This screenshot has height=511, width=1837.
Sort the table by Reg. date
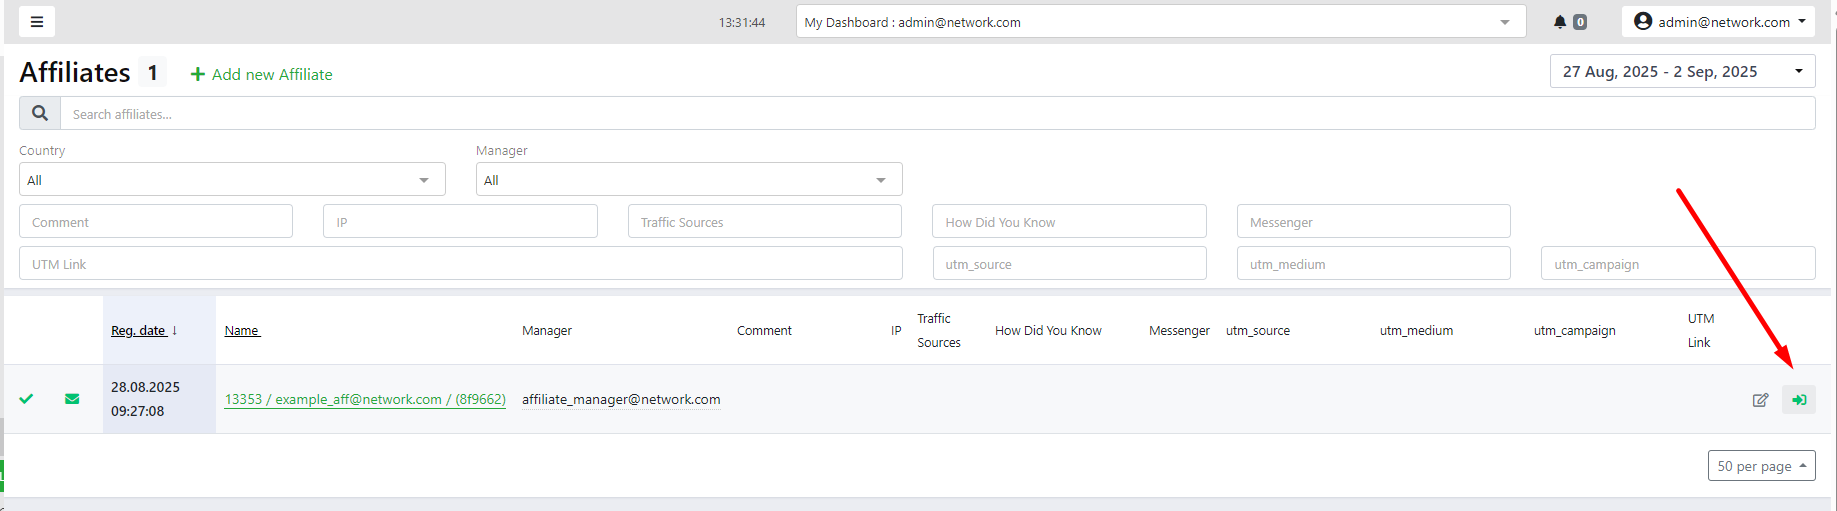click(x=139, y=331)
